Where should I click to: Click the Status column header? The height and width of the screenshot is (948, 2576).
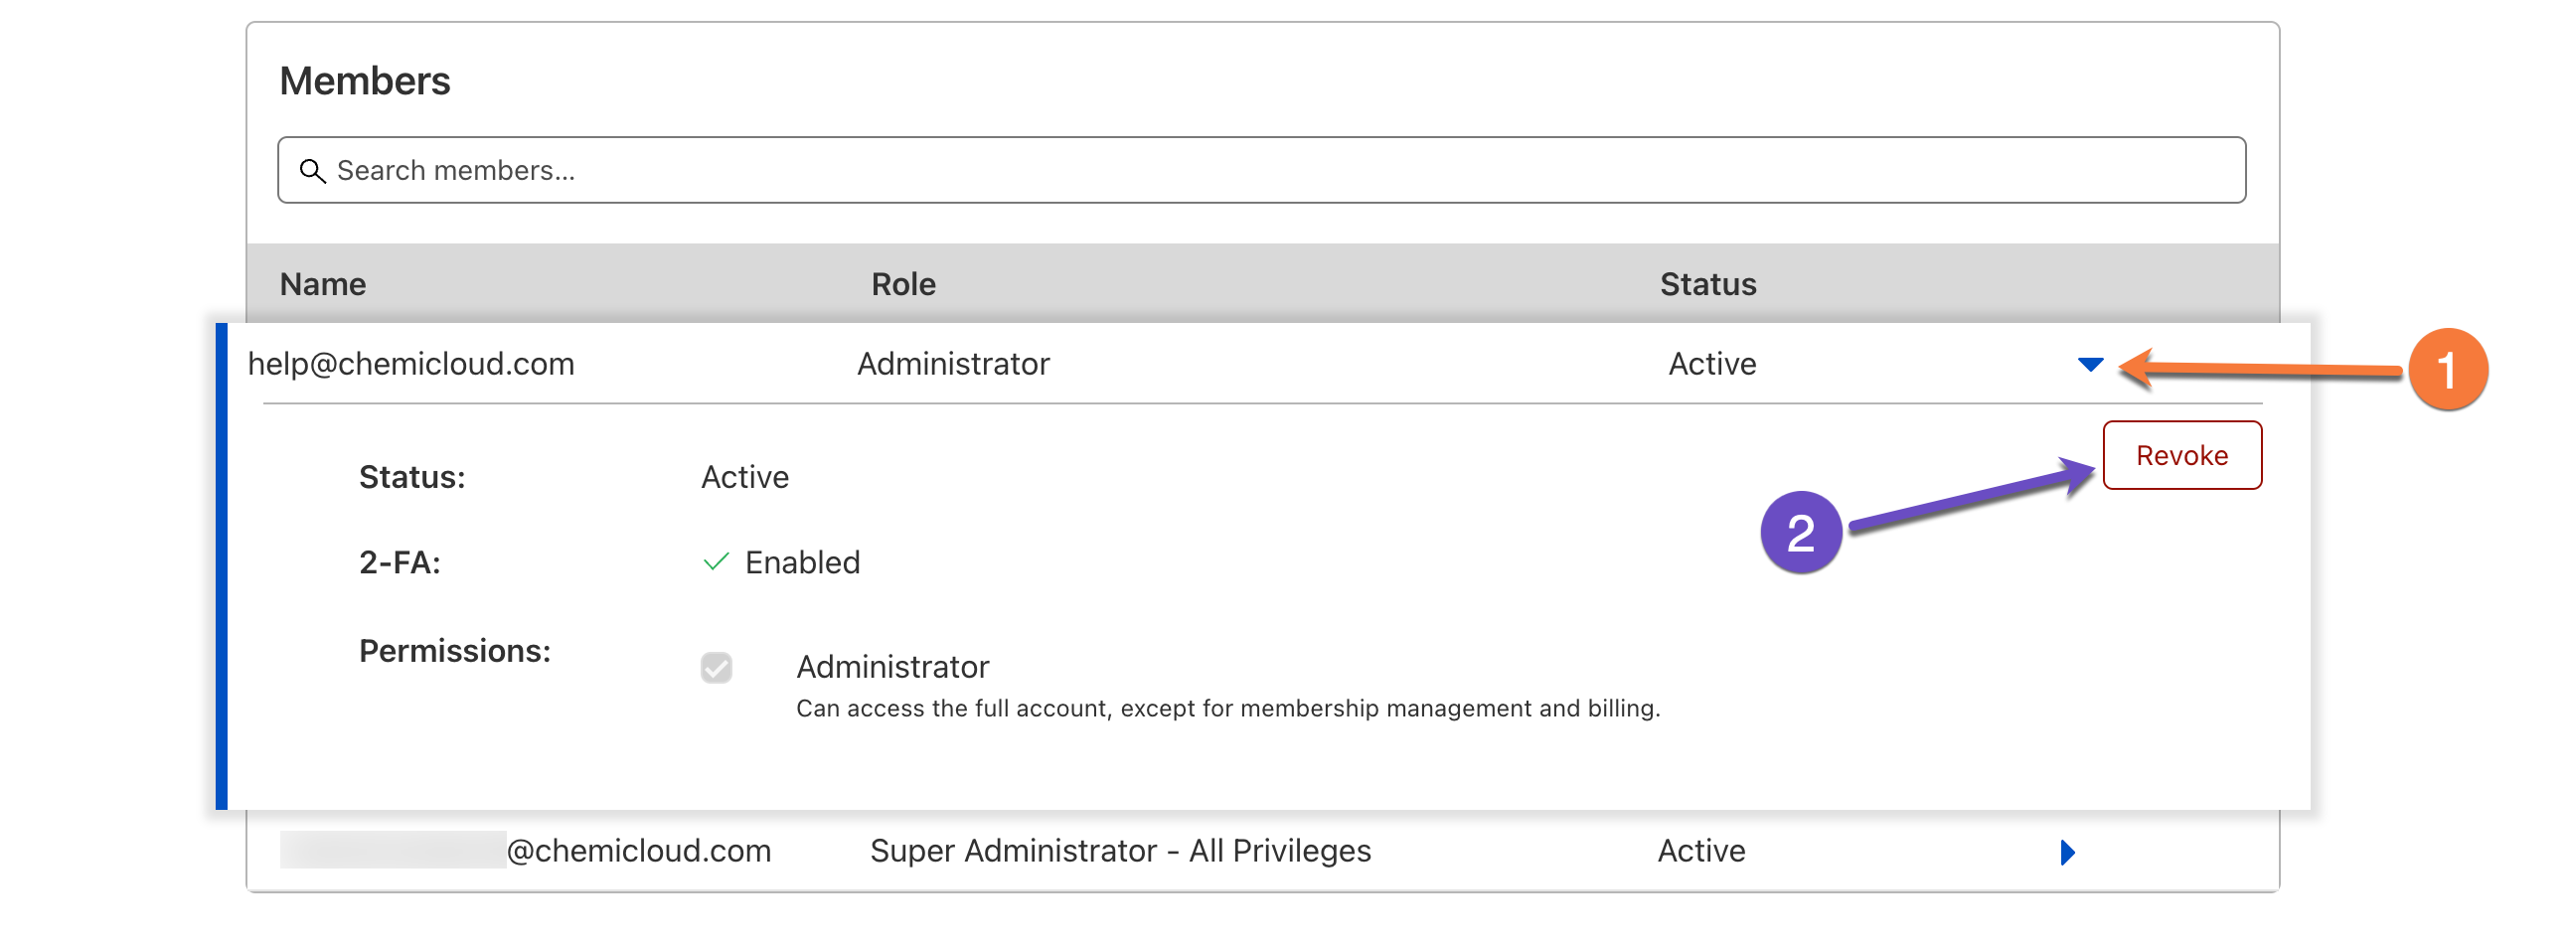[x=1707, y=285]
